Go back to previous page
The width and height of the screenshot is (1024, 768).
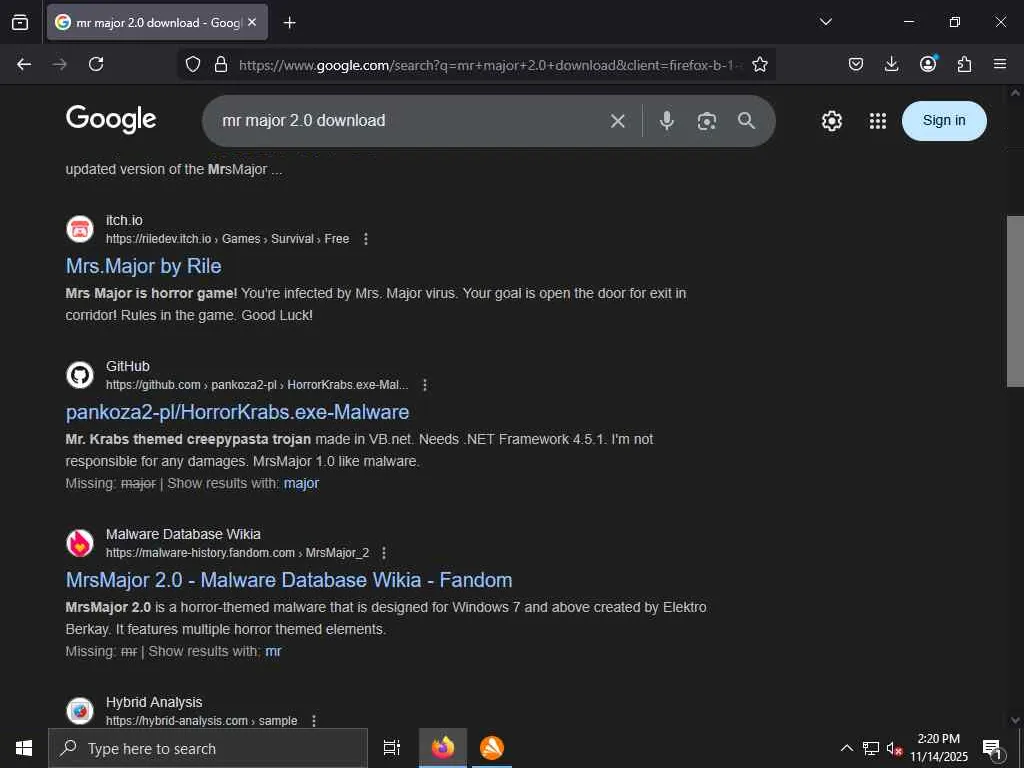click(x=24, y=64)
